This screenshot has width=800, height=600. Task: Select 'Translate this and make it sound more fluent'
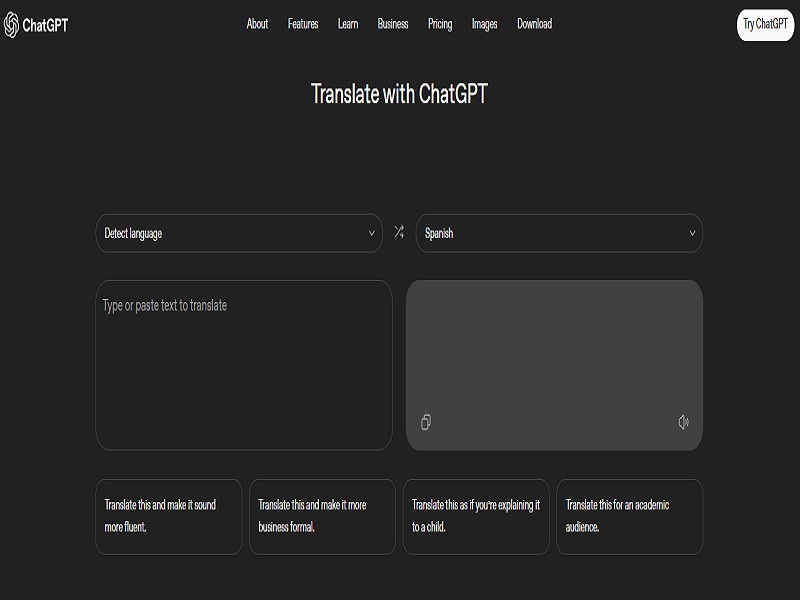point(170,516)
